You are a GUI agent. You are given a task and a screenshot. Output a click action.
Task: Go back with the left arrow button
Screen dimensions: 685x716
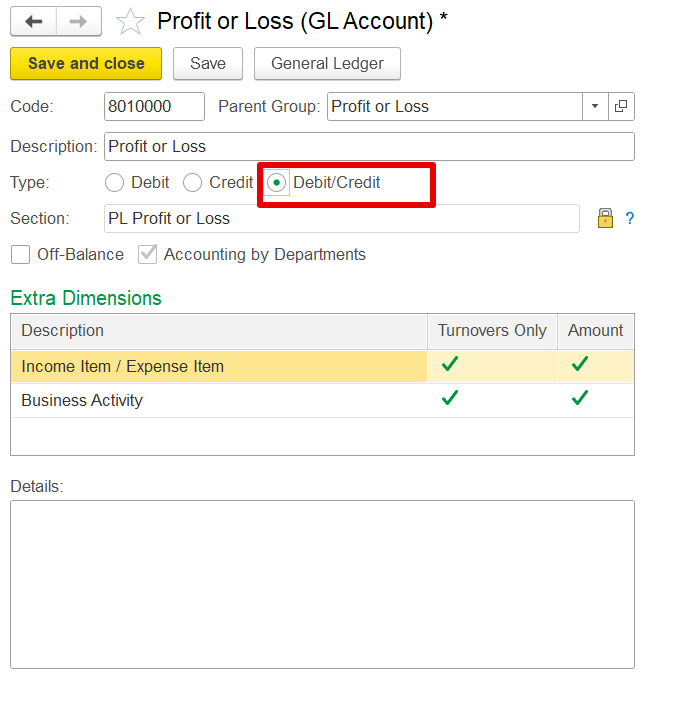point(33,21)
